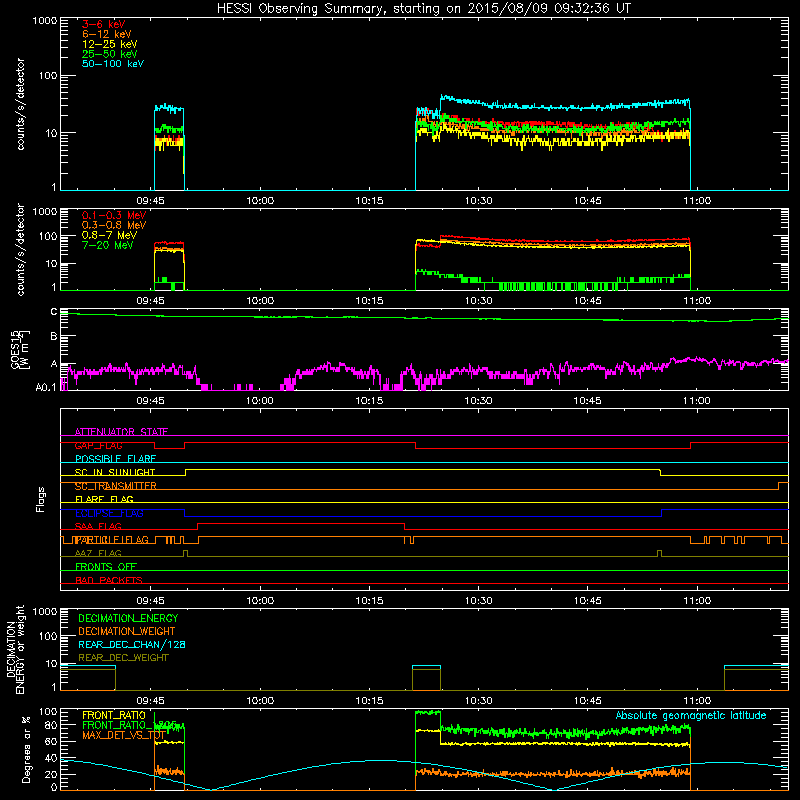Click the MAX_DET_VS_TOT legend label
The image size is (800, 800).
(124, 735)
